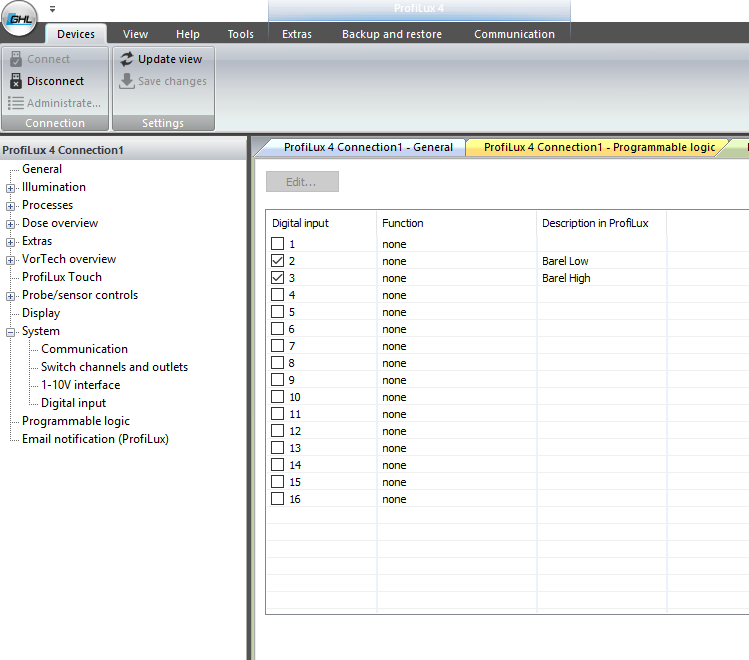The height and width of the screenshot is (660, 749).
Task: Check the digital input 16 checkbox
Action: [x=278, y=499]
